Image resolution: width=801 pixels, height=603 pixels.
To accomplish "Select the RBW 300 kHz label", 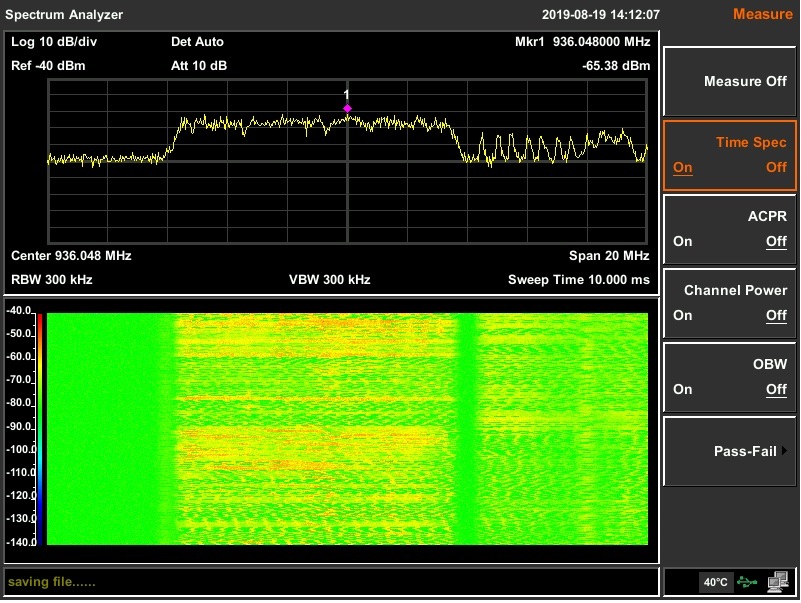I will pyautogui.click(x=52, y=279).
